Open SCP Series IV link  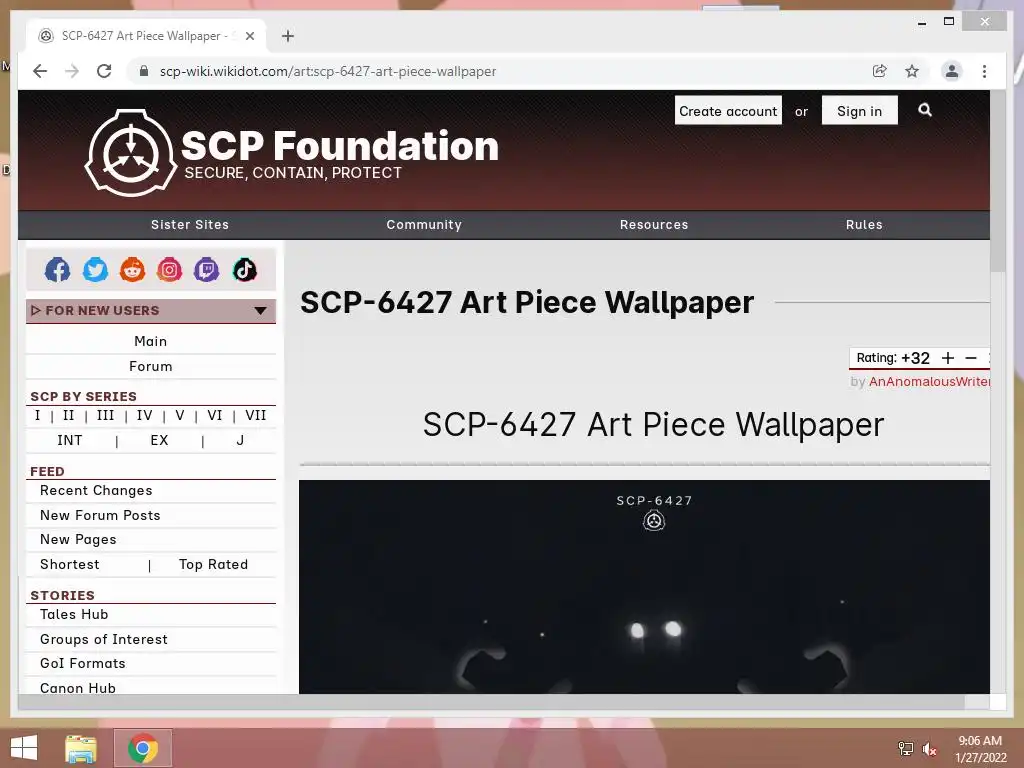point(144,415)
